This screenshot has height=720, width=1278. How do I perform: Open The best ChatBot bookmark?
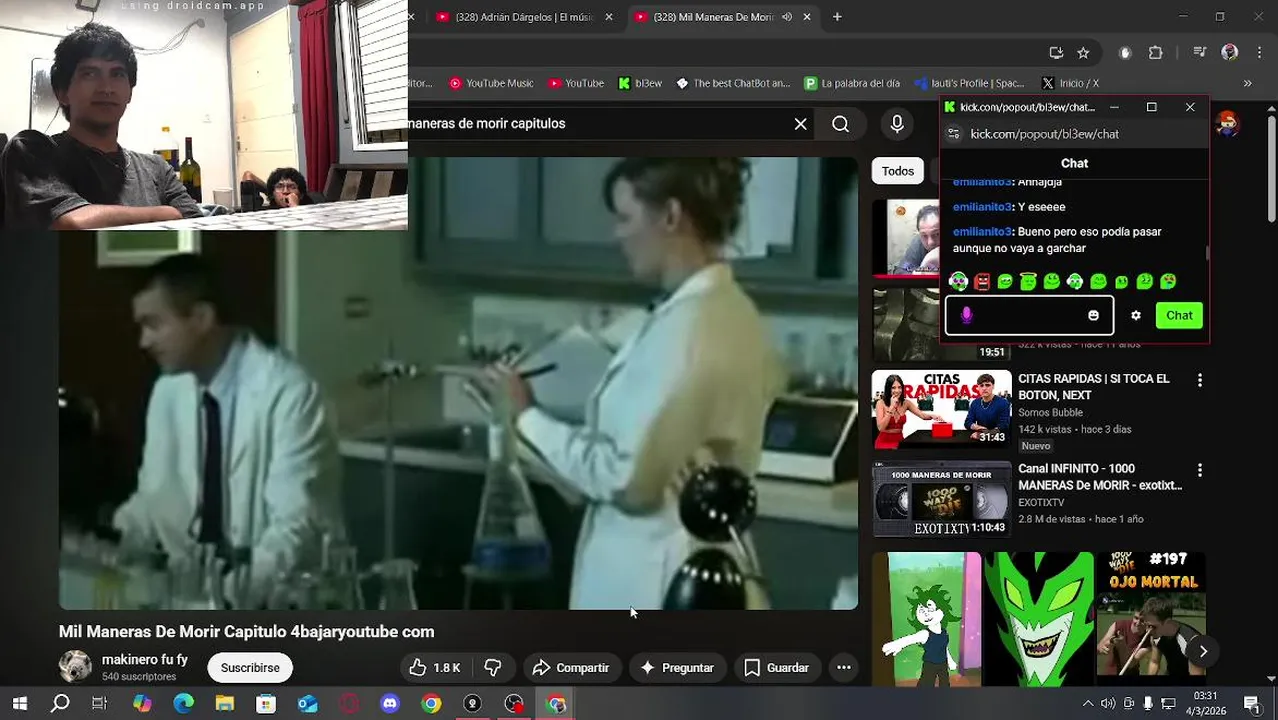tap(733, 84)
